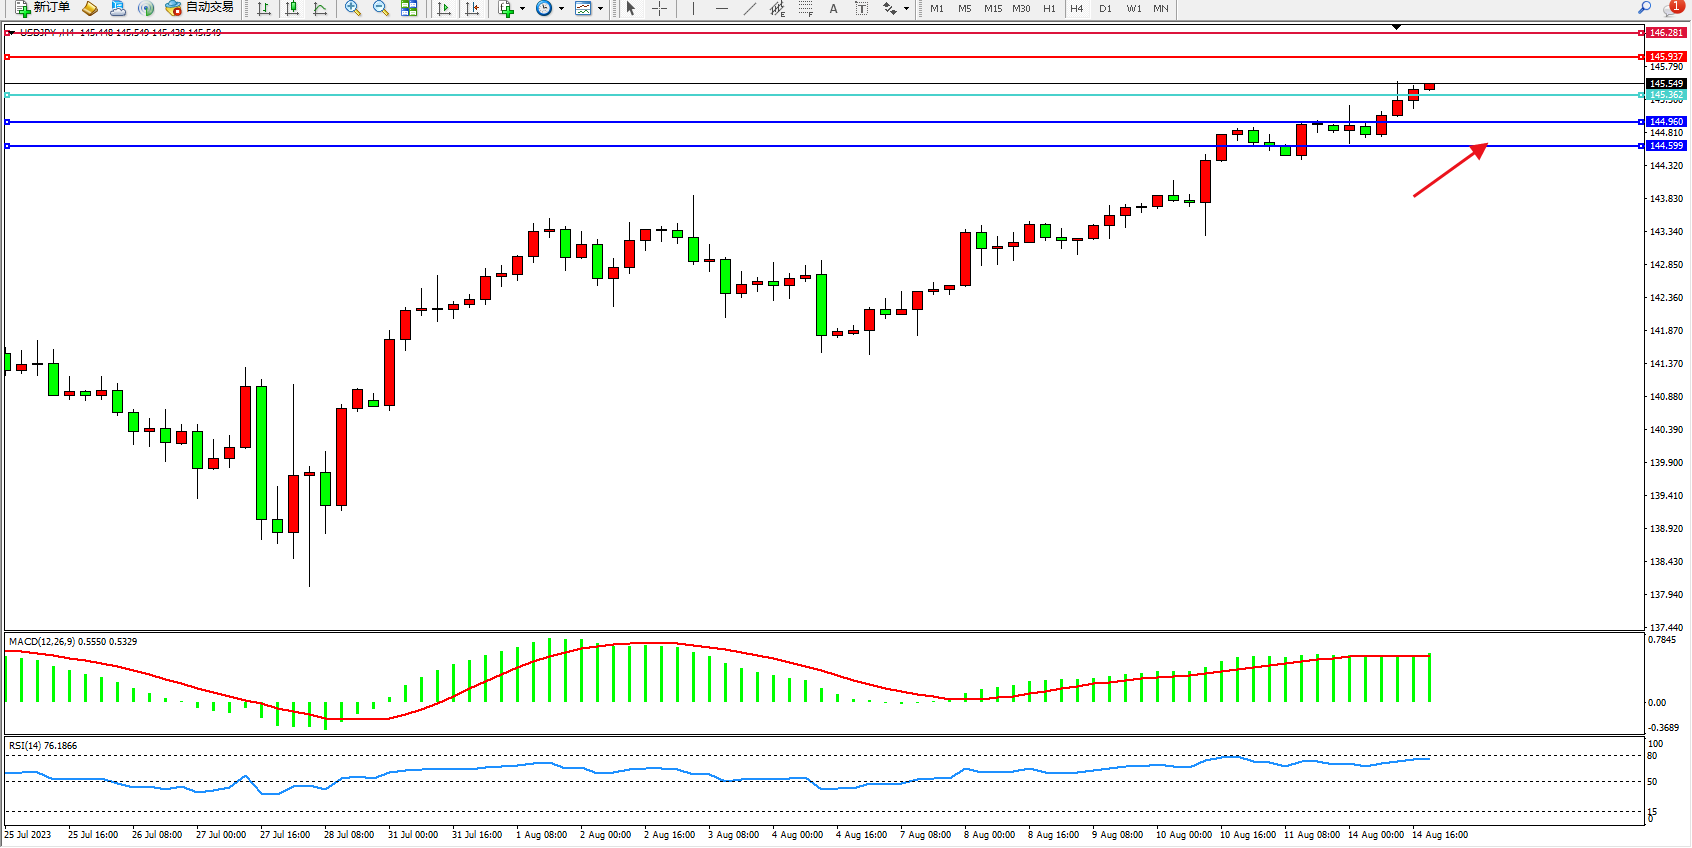Switch chart to candlestick mode
Image resolution: width=1692 pixels, height=848 pixels.
(x=292, y=8)
